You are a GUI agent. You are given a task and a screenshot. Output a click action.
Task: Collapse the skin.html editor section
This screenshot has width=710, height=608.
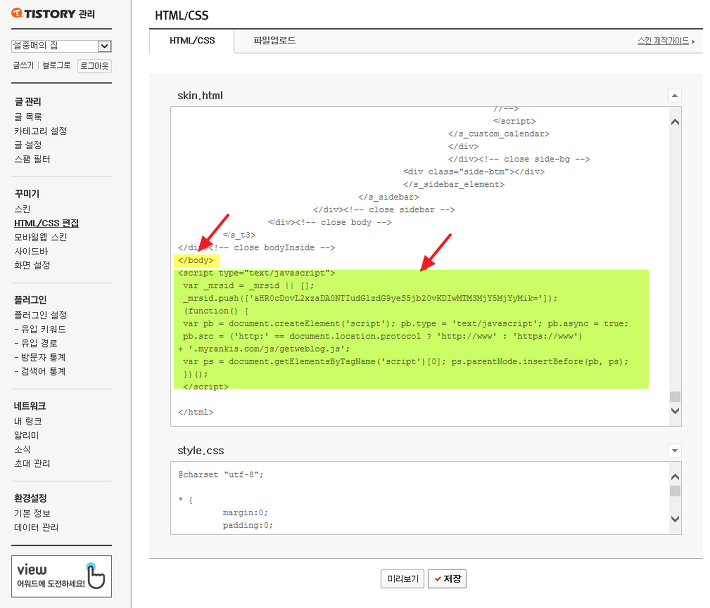pyautogui.click(x=675, y=96)
